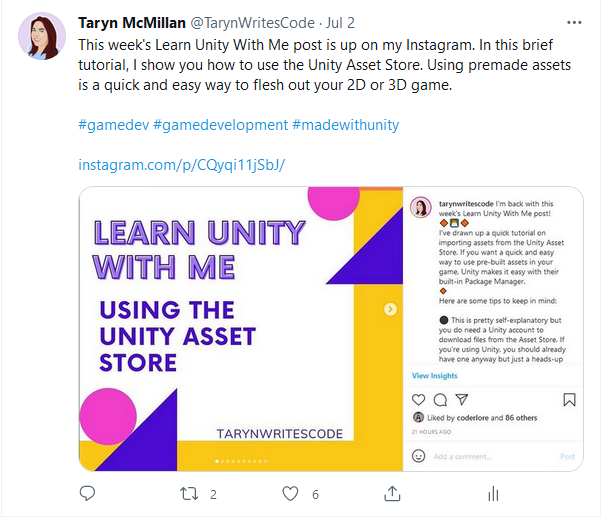Open the instagram.com post link
Viewport: 613px width, 518px height.
coord(181,163)
